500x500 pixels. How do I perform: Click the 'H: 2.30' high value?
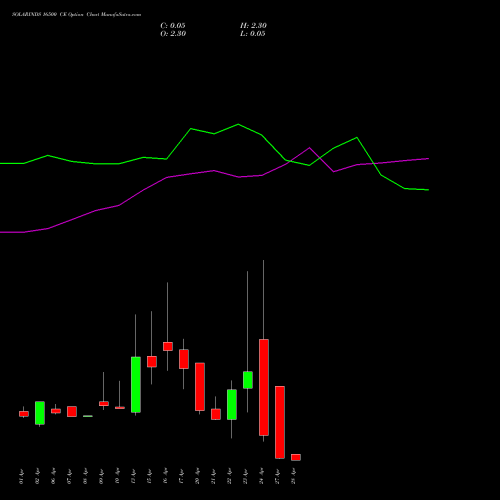point(253,26)
